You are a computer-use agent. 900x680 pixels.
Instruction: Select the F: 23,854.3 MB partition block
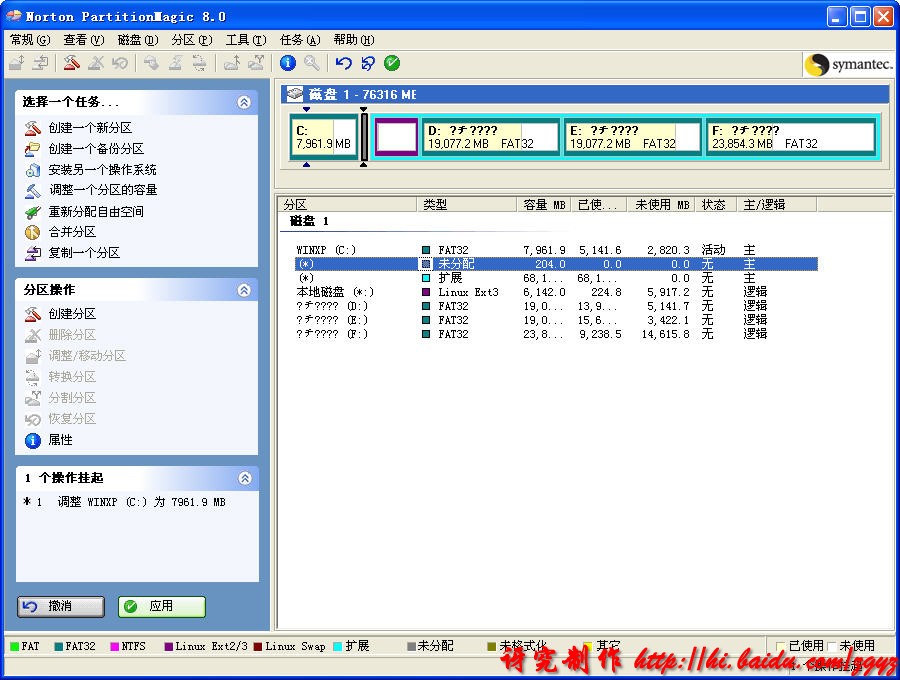[x=790, y=137]
